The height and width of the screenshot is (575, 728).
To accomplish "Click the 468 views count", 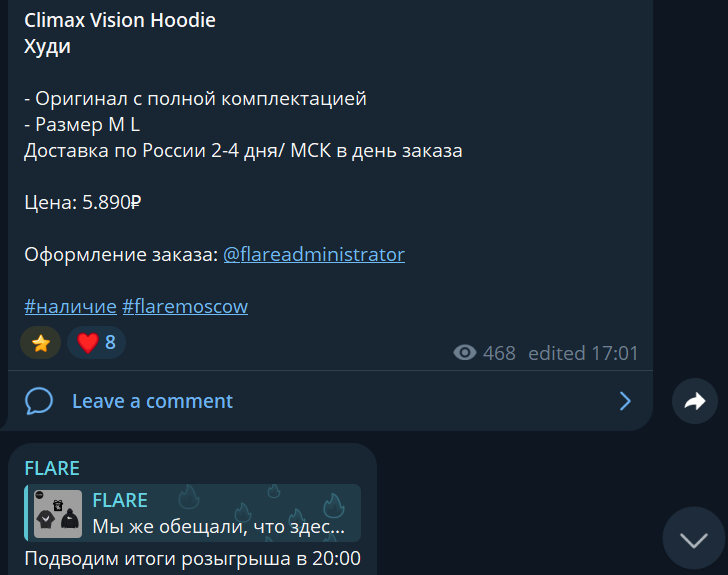I will pos(499,353).
